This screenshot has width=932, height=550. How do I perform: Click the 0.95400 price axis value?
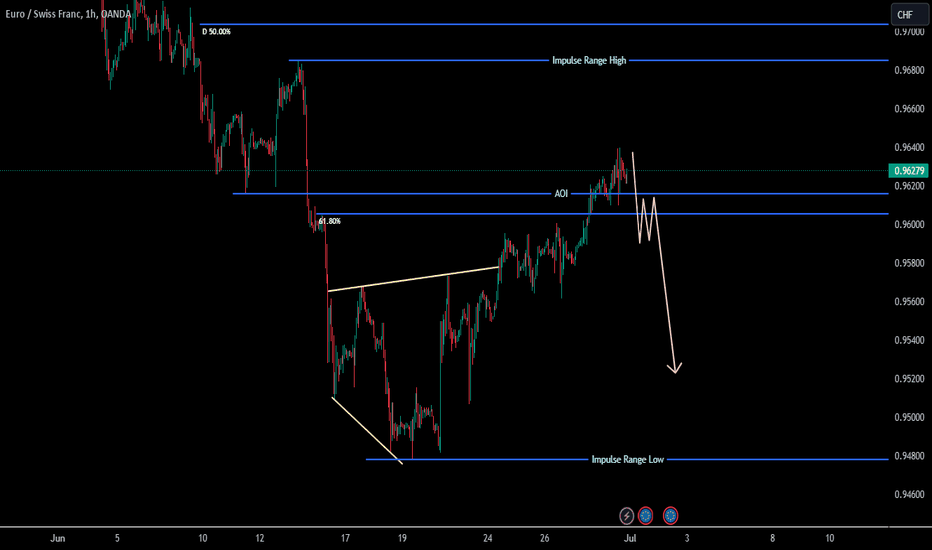909,340
